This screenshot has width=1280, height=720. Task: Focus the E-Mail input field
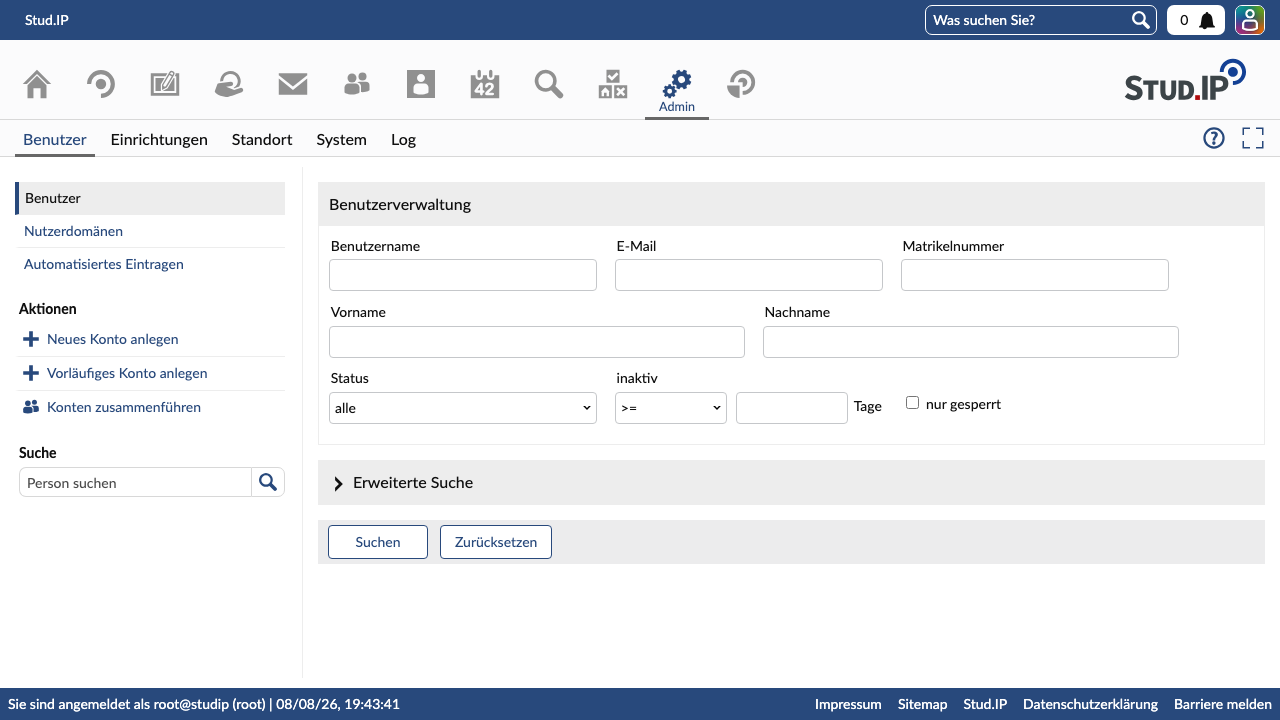point(749,275)
